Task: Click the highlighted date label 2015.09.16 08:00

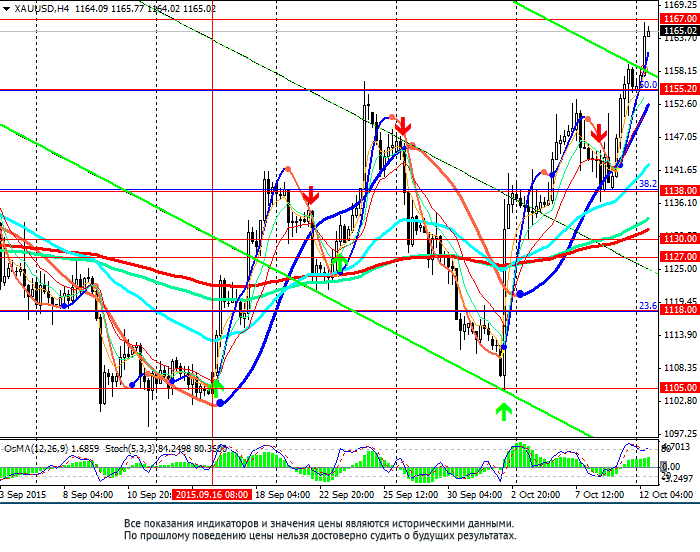Action: pos(212,494)
